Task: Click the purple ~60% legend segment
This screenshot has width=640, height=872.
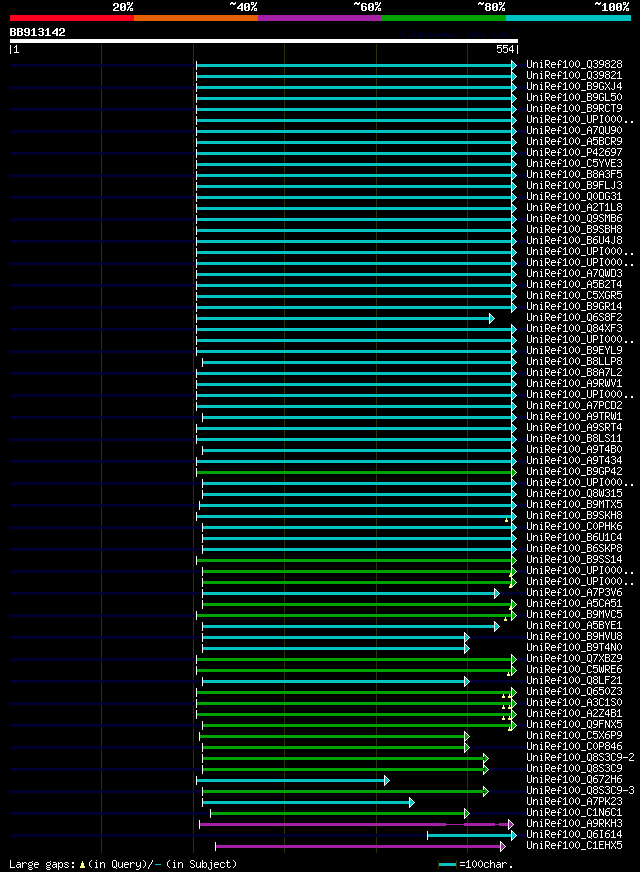Action: [320, 18]
